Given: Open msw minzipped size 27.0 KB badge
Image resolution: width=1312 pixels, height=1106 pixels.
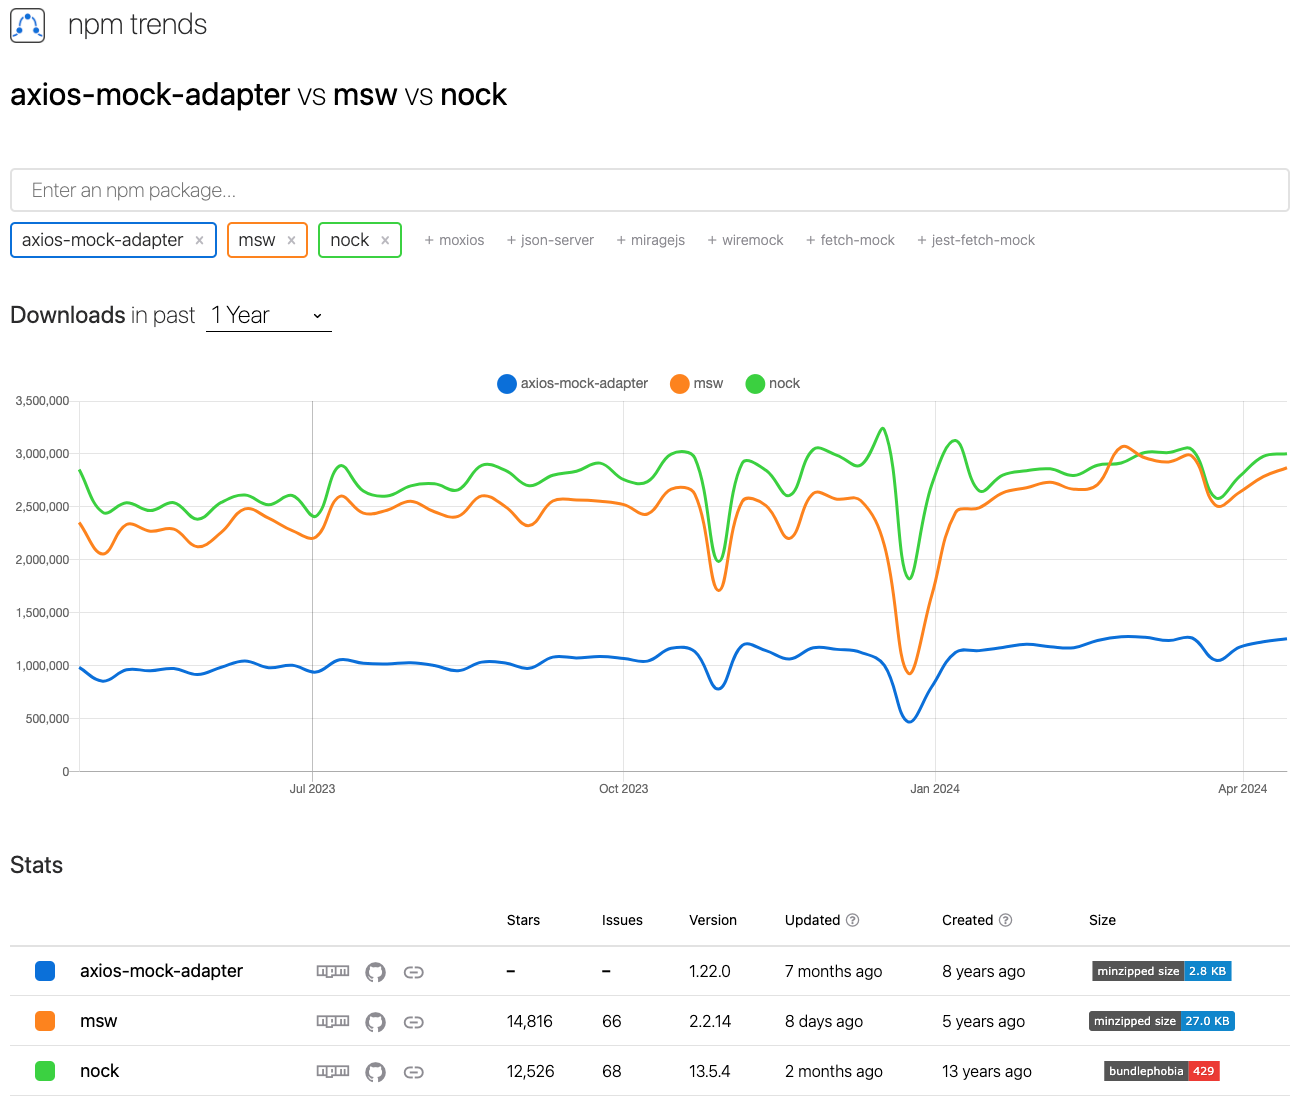Looking at the screenshot, I should [x=1162, y=1021].
